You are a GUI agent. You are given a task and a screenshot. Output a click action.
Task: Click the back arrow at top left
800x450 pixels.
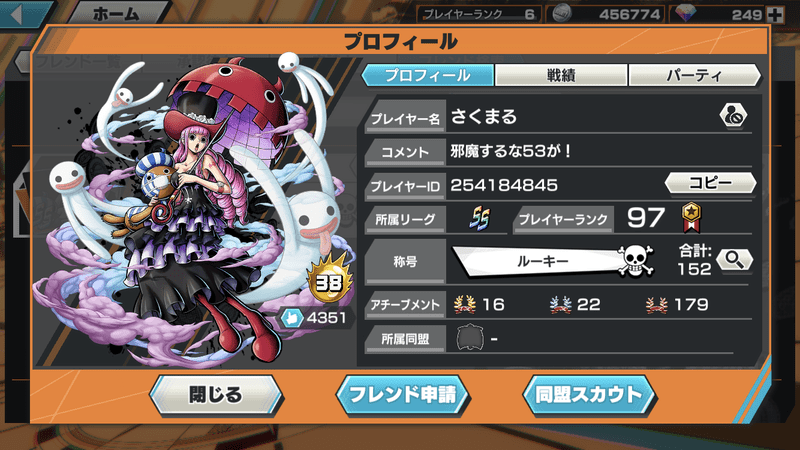click(17, 14)
